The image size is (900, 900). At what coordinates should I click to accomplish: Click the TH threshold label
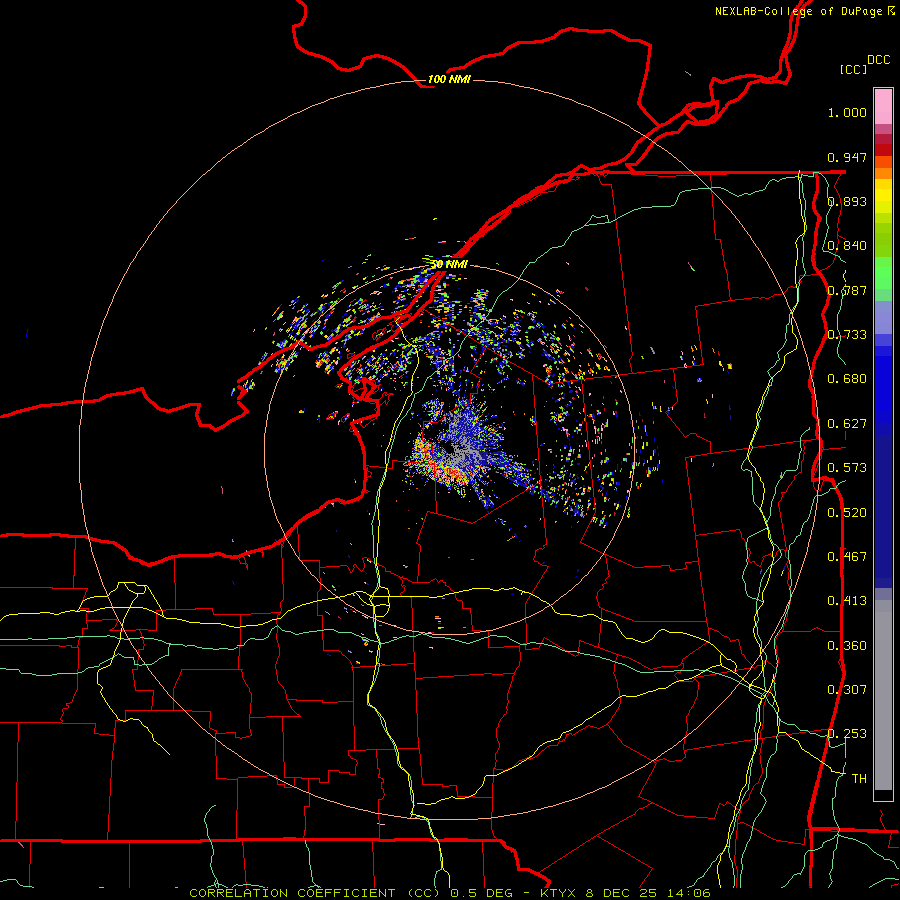[x=859, y=779]
